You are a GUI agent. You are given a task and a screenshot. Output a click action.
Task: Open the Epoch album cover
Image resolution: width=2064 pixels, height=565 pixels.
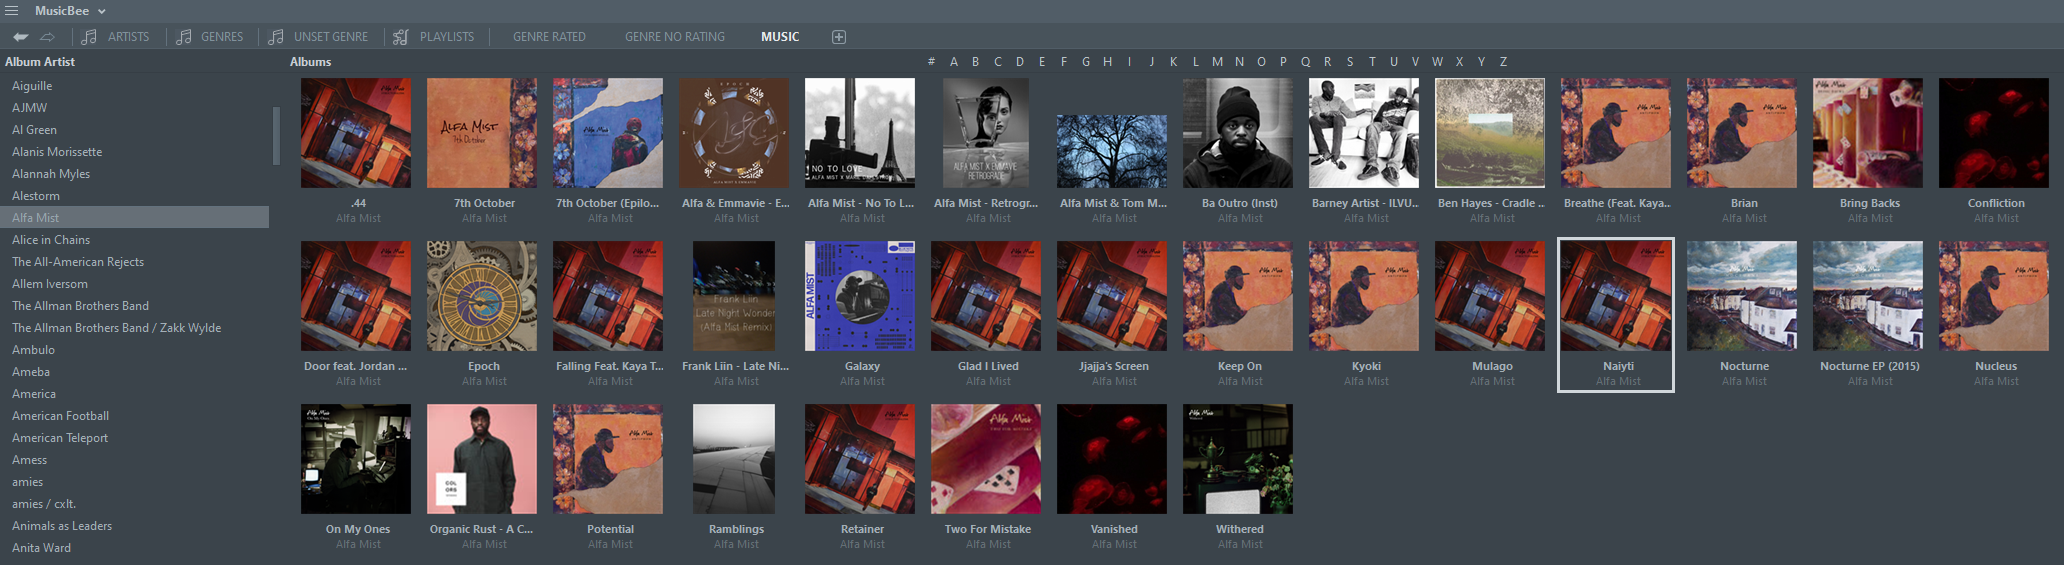pyautogui.click(x=482, y=296)
